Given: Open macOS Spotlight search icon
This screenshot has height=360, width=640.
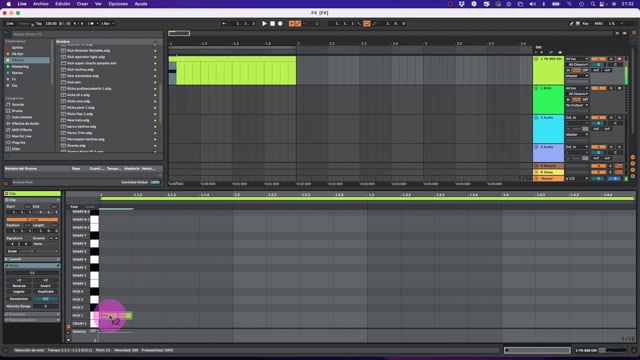Looking at the screenshot, I should 593,4.
